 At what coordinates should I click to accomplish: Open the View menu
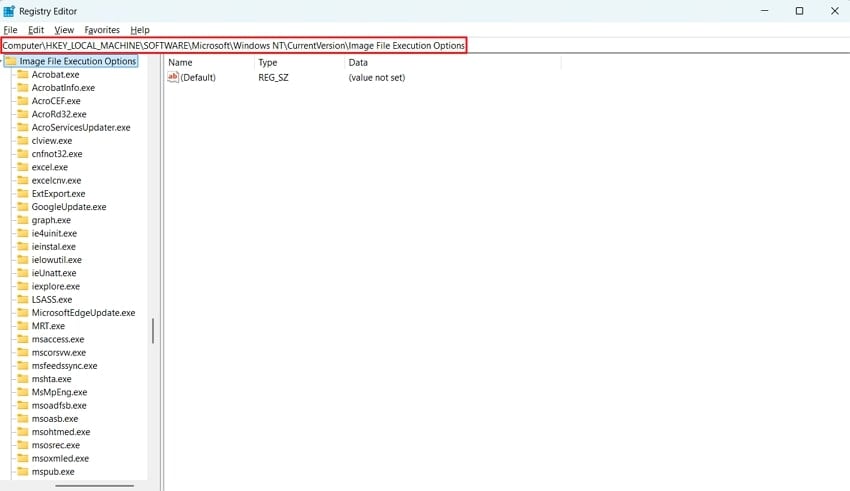[x=64, y=30]
